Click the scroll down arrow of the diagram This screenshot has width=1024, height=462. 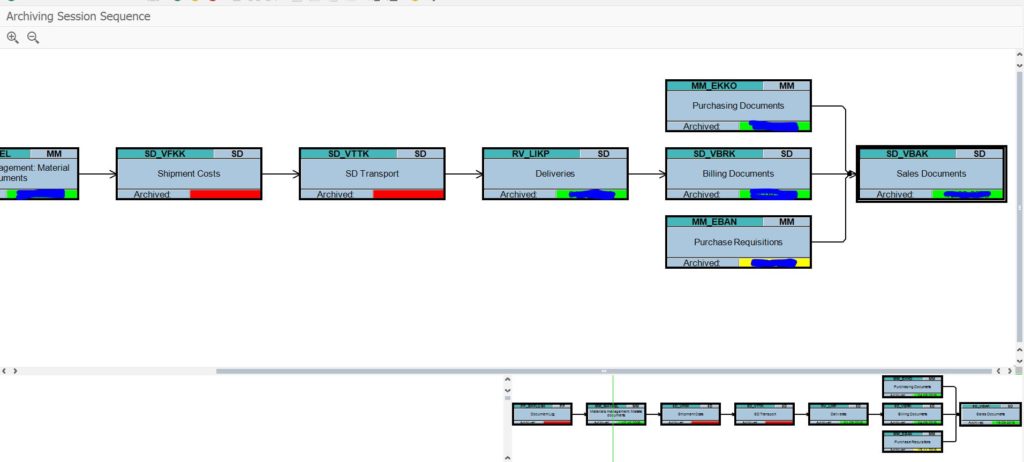[x=1019, y=359]
